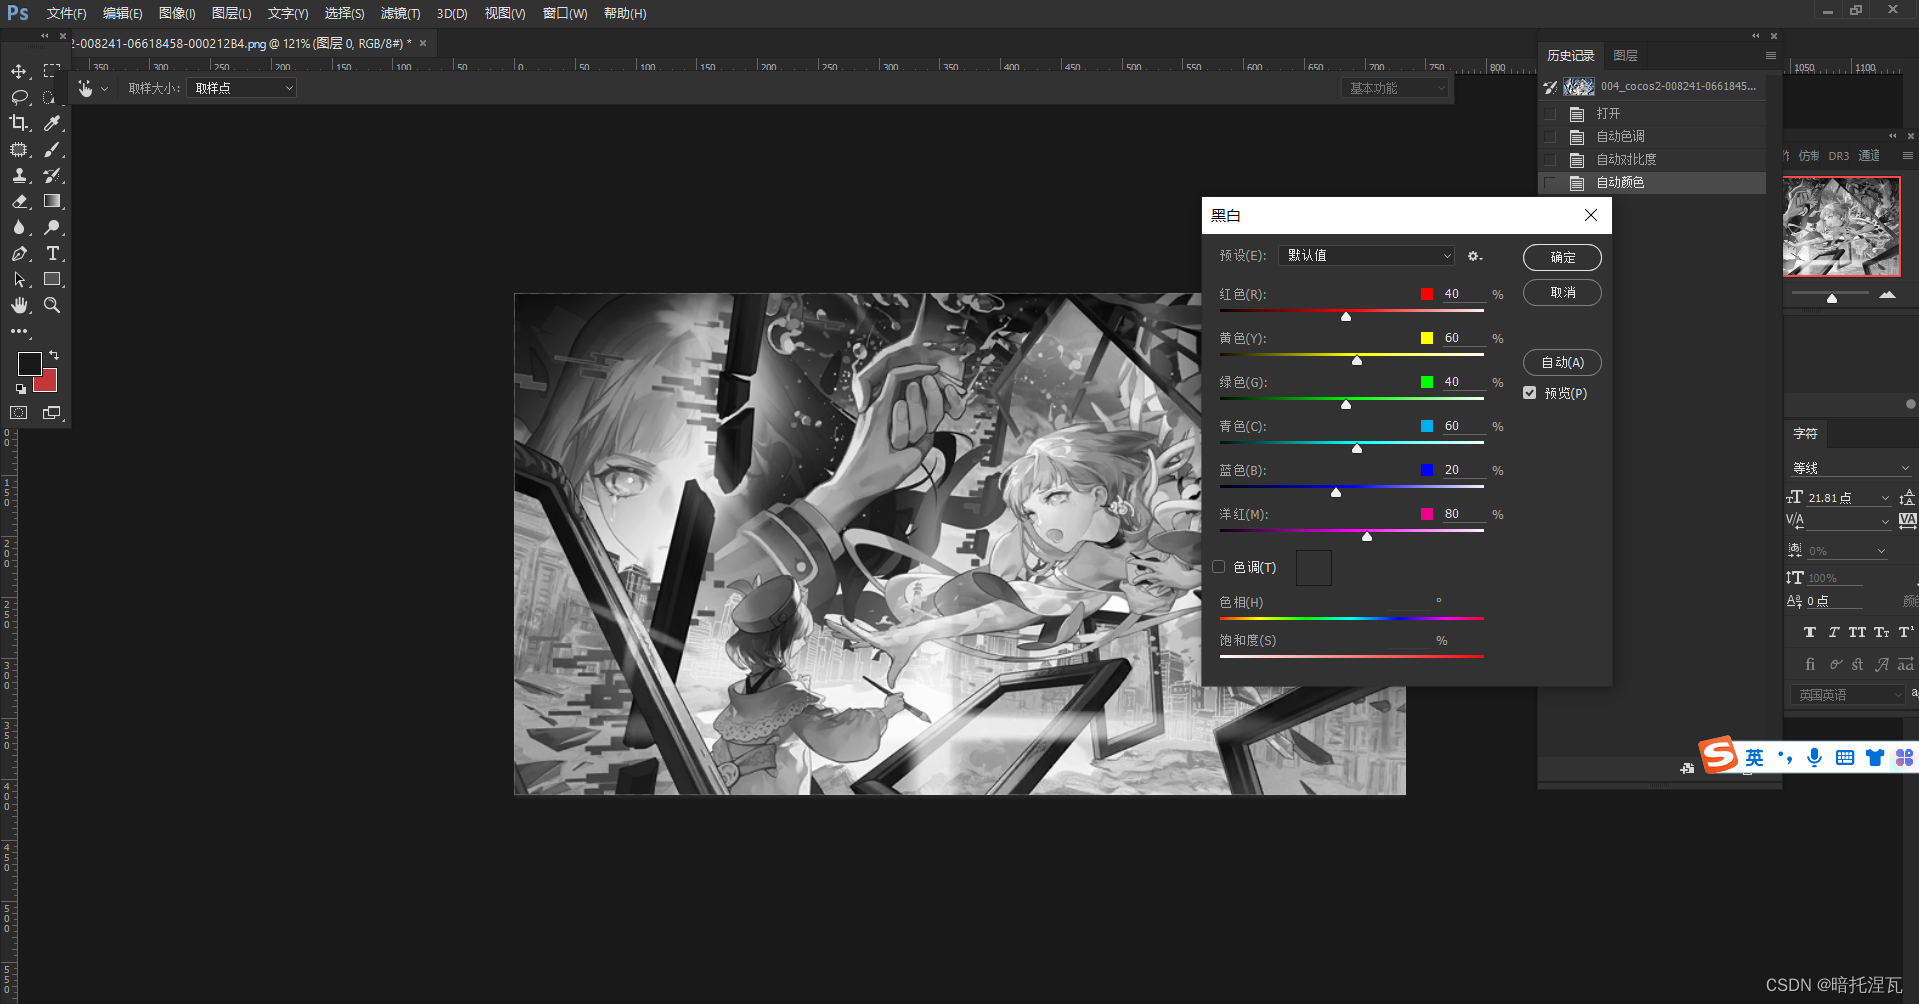Image resolution: width=1919 pixels, height=1004 pixels.
Task: Select the History Brush tool
Action: point(52,175)
